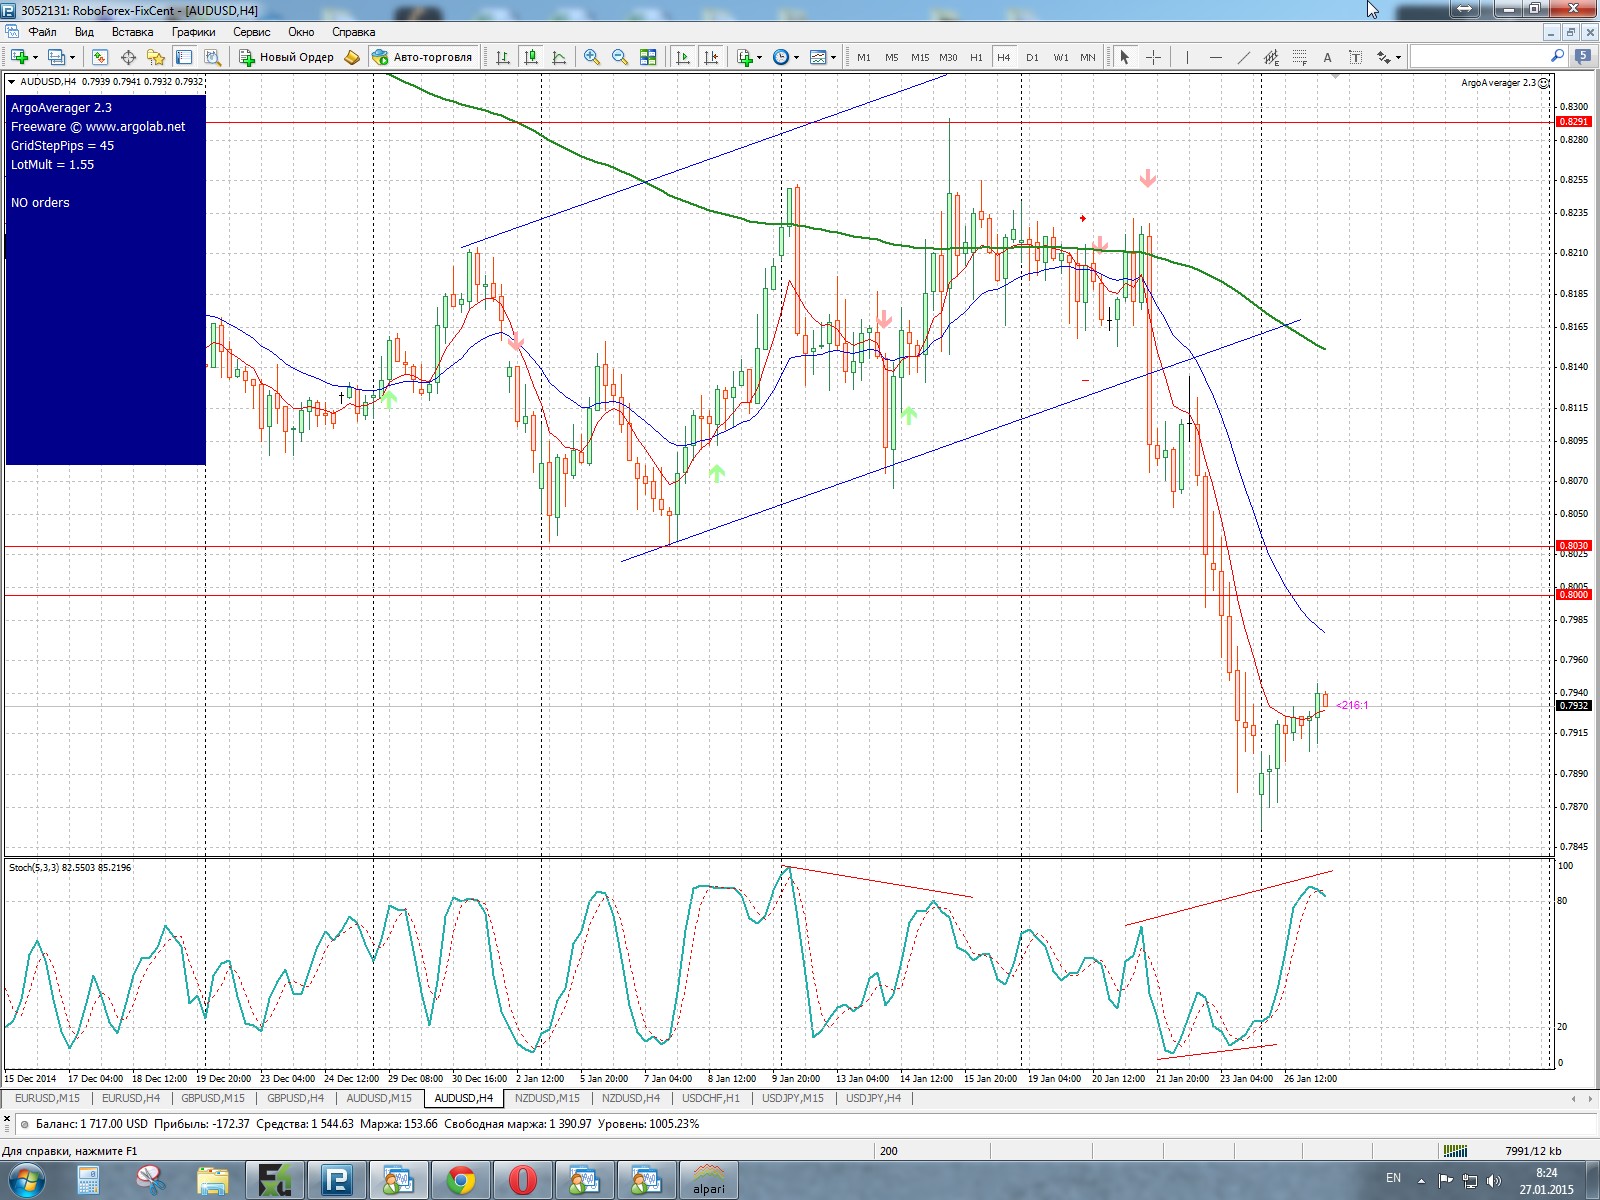The image size is (1600, 1200).
Task: Toggle chart auto-scroll
Action: 683,57
